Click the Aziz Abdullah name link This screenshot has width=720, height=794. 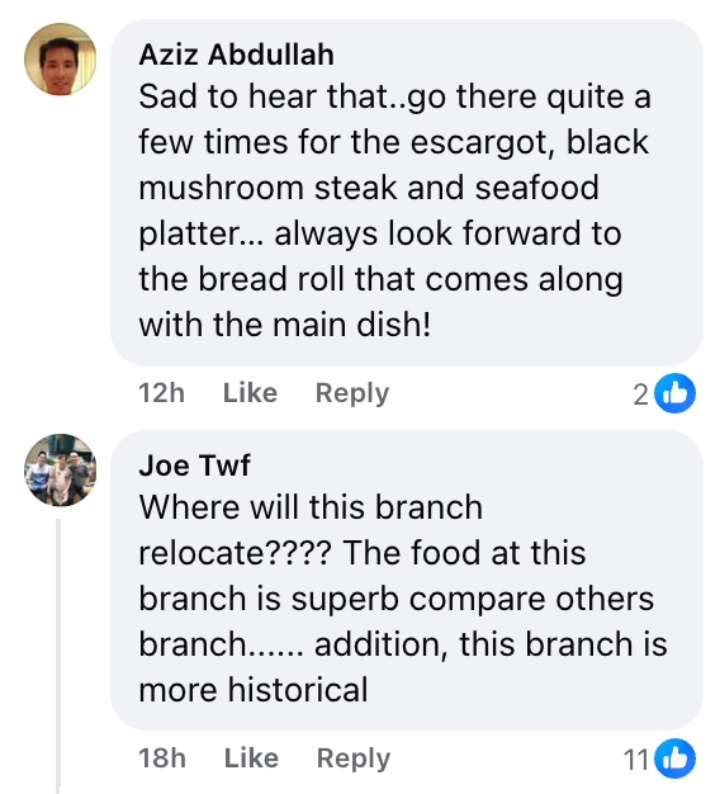236,54
